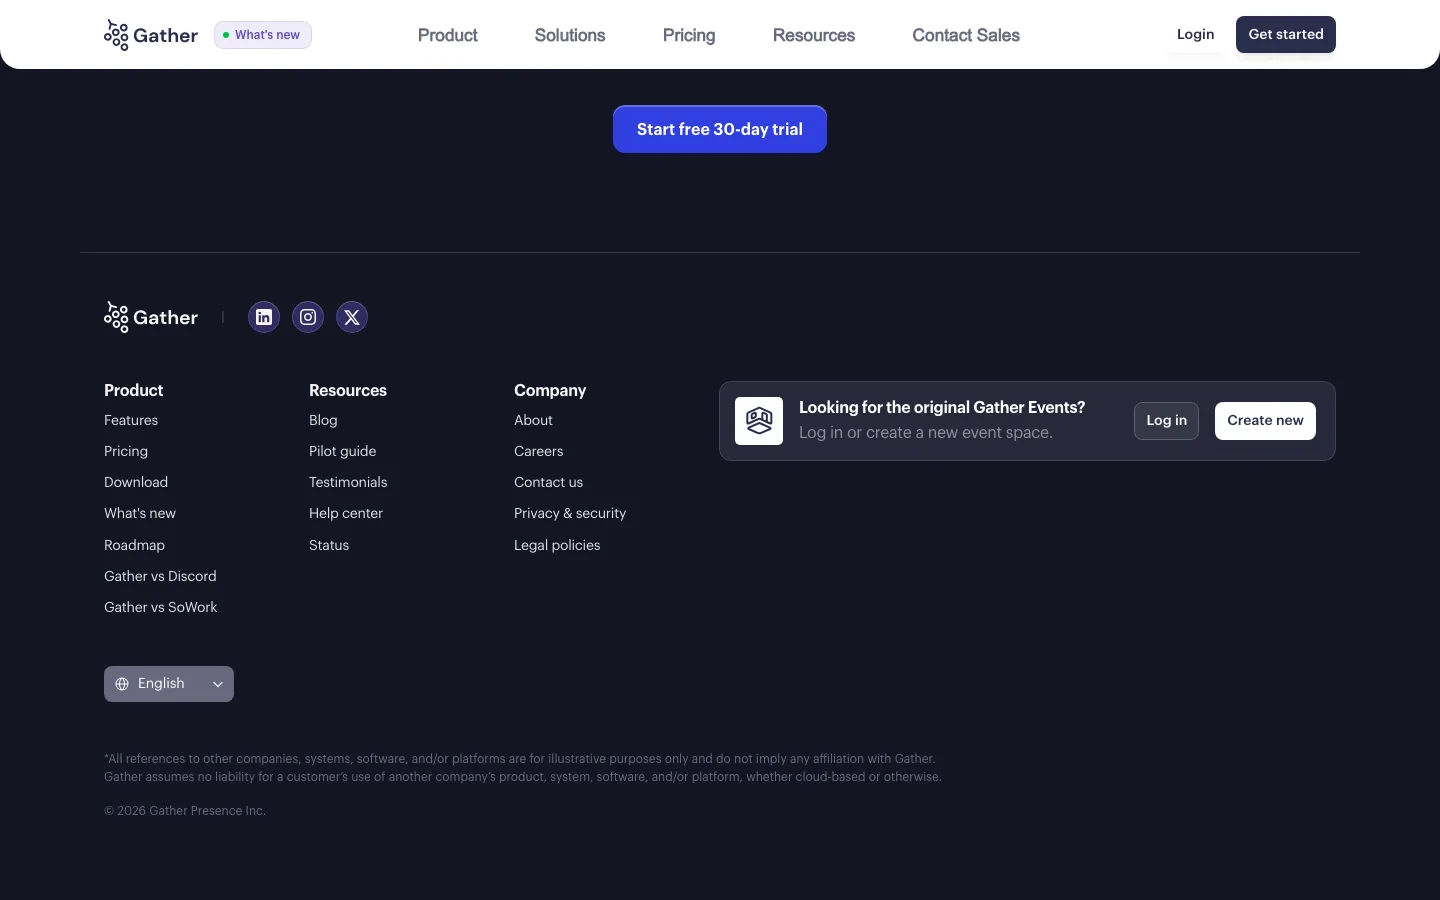
Task: Open the About link
Action: (533, 420)
